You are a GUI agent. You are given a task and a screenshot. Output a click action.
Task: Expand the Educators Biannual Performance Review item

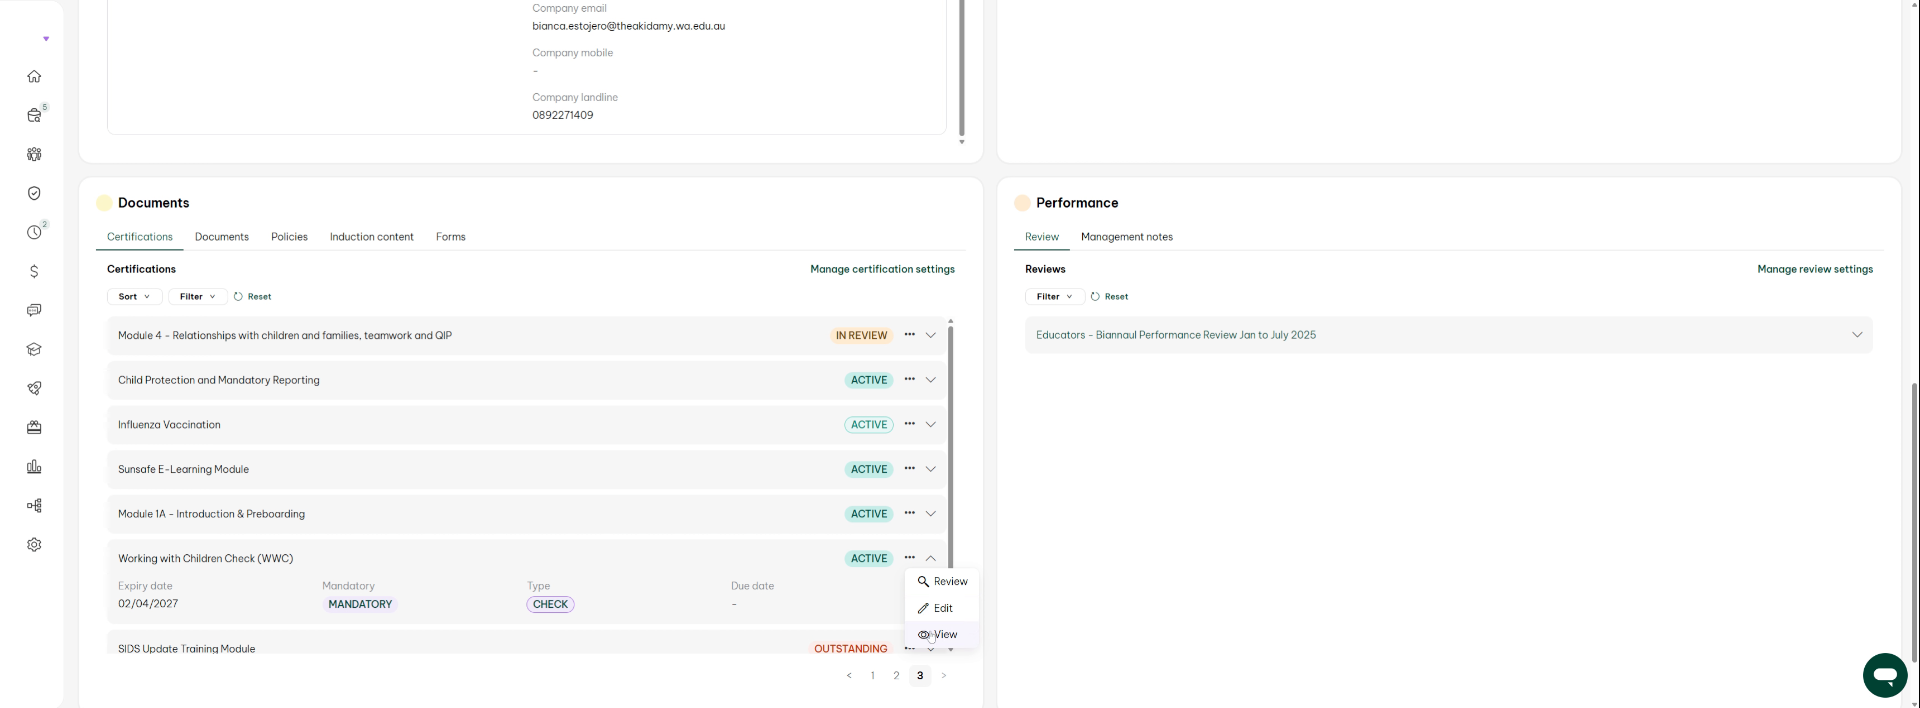tap(1856, 335)
